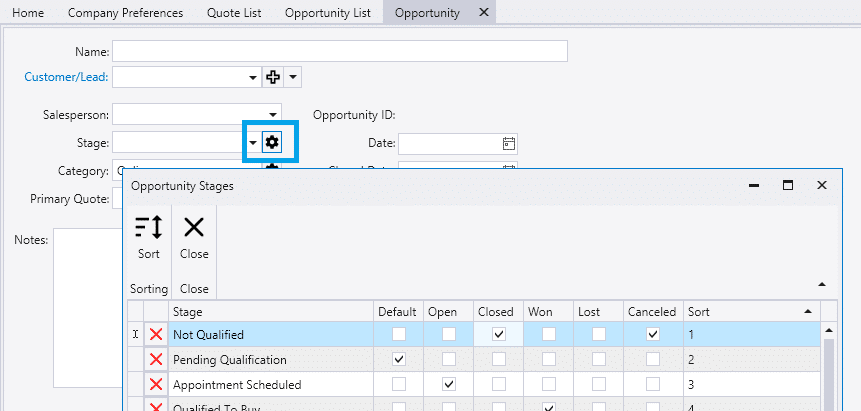This screenshot has height=411, width=861.
Task: Uncheck Open for Appointment Scheduled
Action: (x=449, y=384)
